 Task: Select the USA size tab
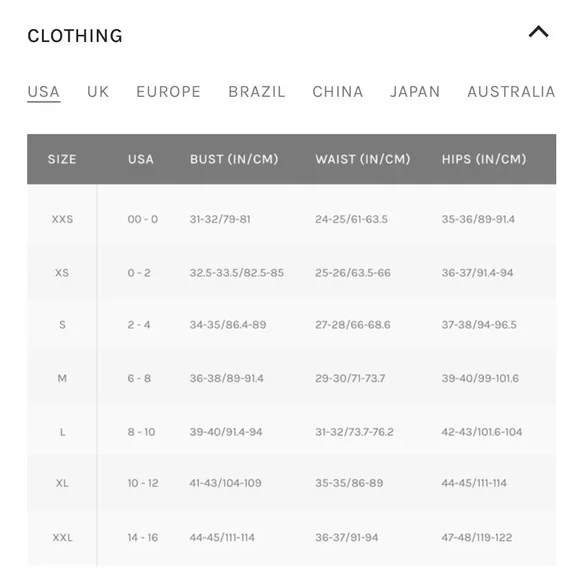point(44,92)
